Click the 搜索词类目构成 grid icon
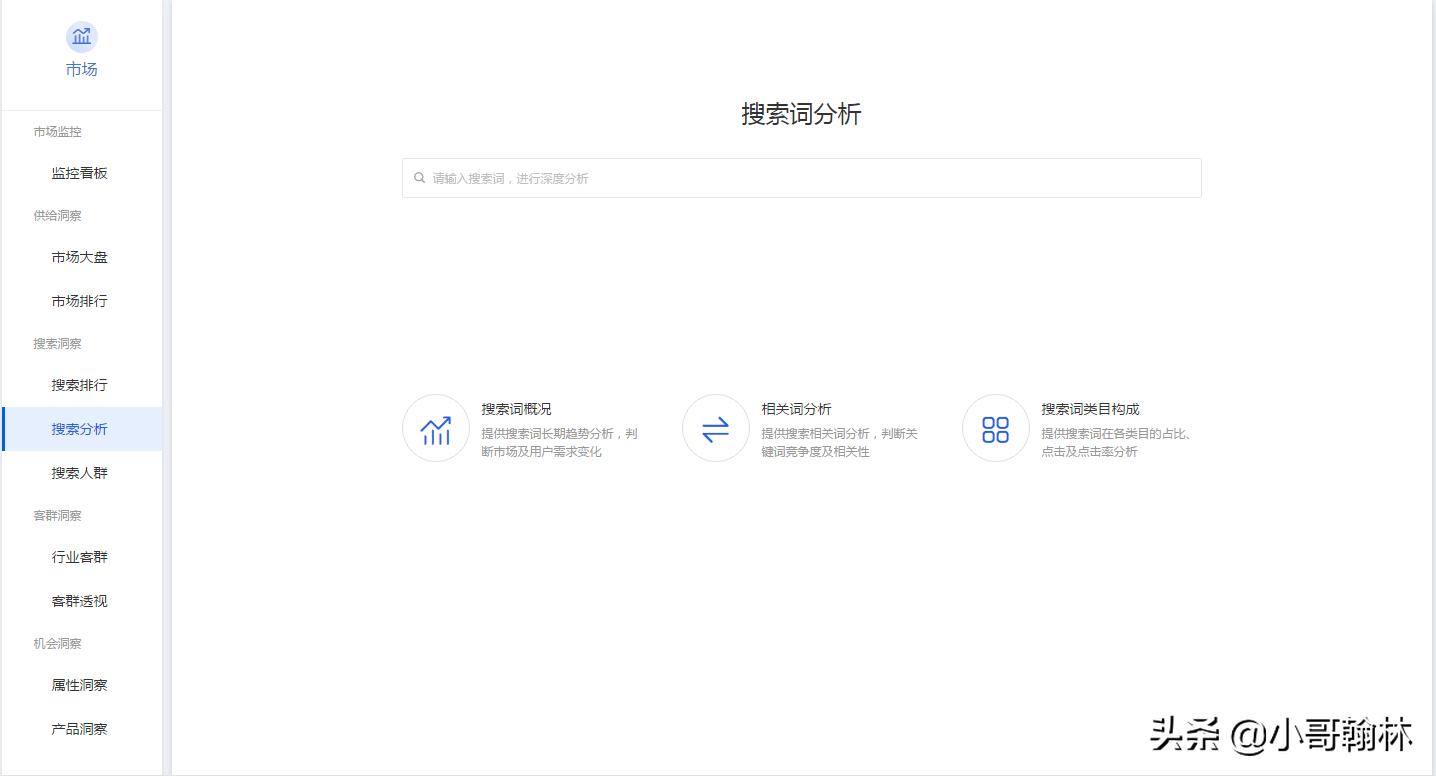1436x776 pixels. pos(995,428)
